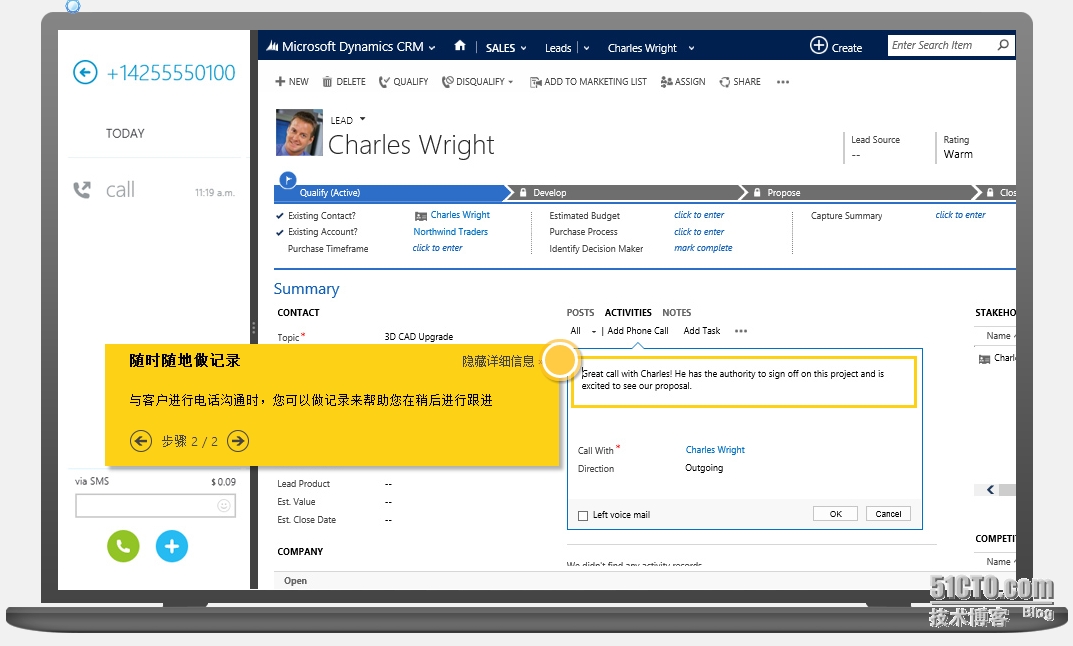Click Add Task link
The image size is (1073, 646).
pos(701,331)
